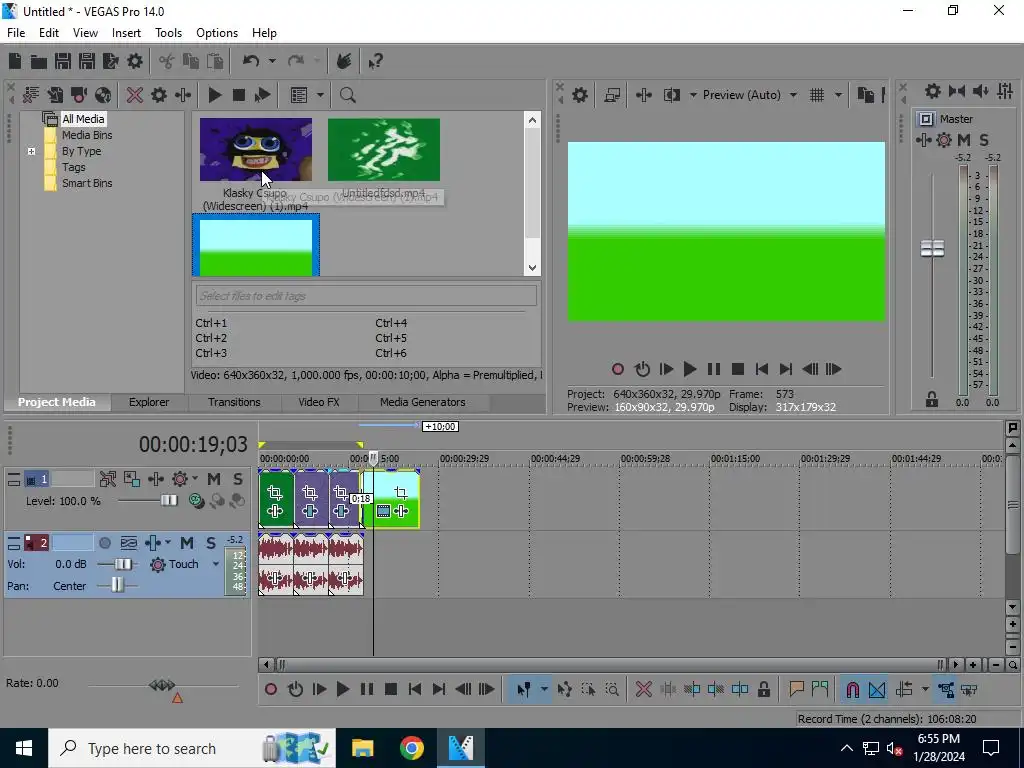Open File Explorer from the taskbar
1024x768 pixels.
[362, 748]
